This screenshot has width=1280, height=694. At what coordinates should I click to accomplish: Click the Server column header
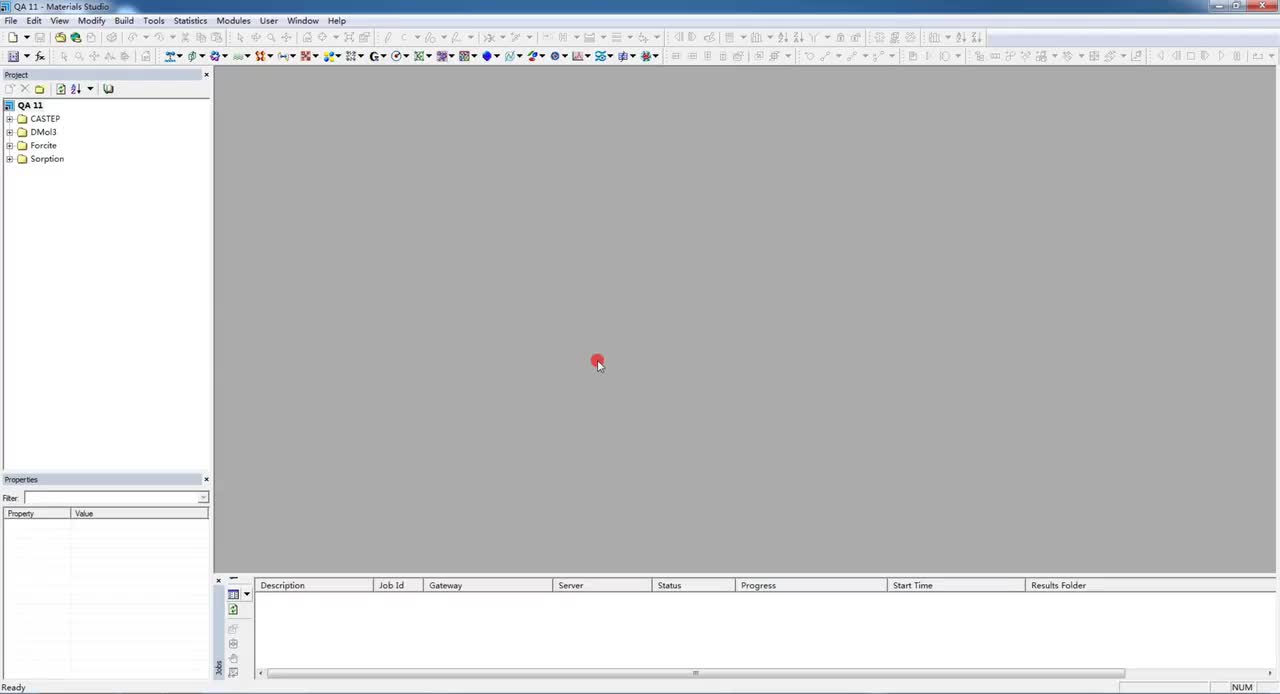(x=602, y=585)
